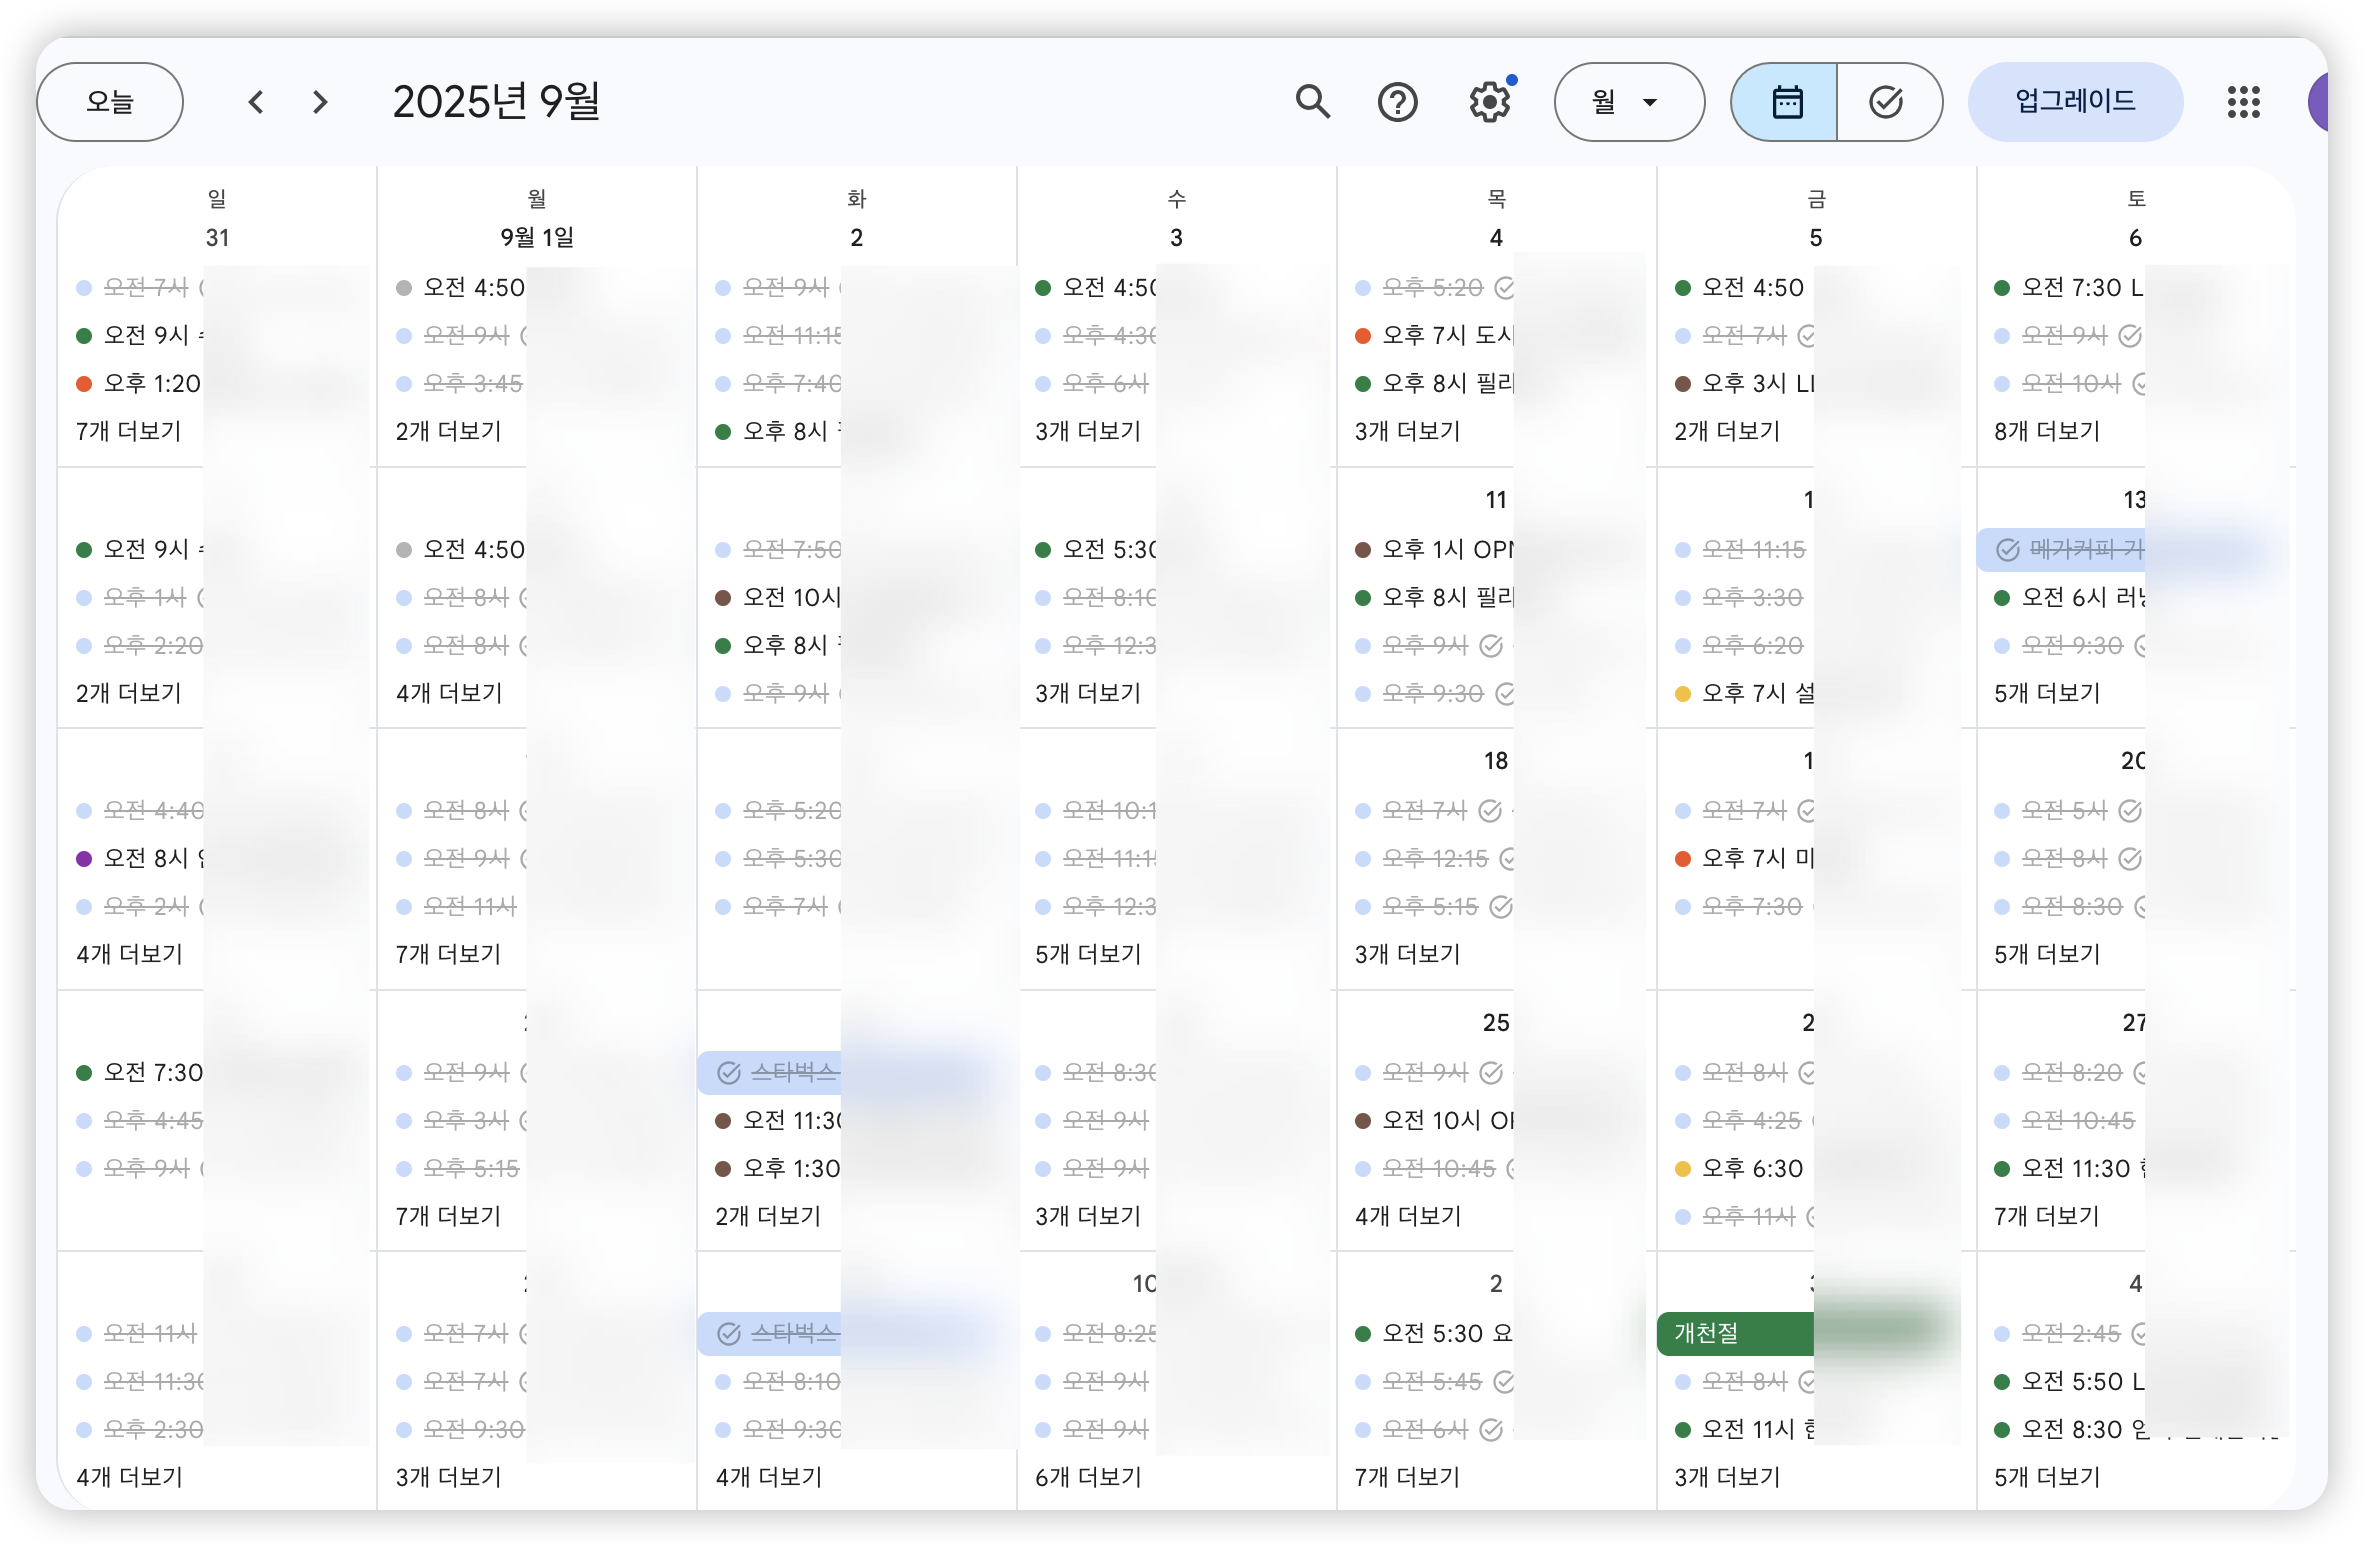The image size is (2364, 1546).
Task: Expand 8개 더보기 on Saturday 6
Action: [x=2047, y=431]
